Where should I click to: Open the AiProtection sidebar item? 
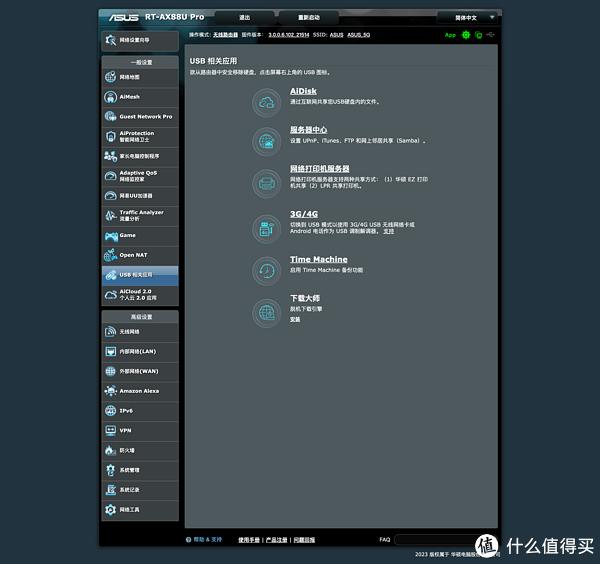140,137
